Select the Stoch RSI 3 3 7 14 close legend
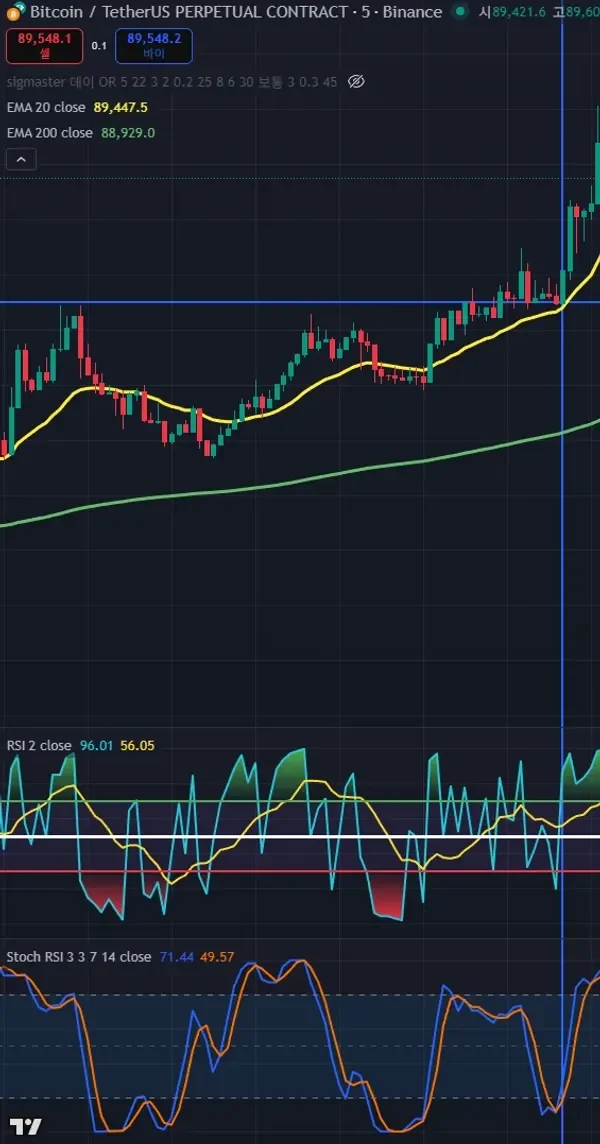The height and width of the screenshot is (1144, 600). tap(79, 956)
